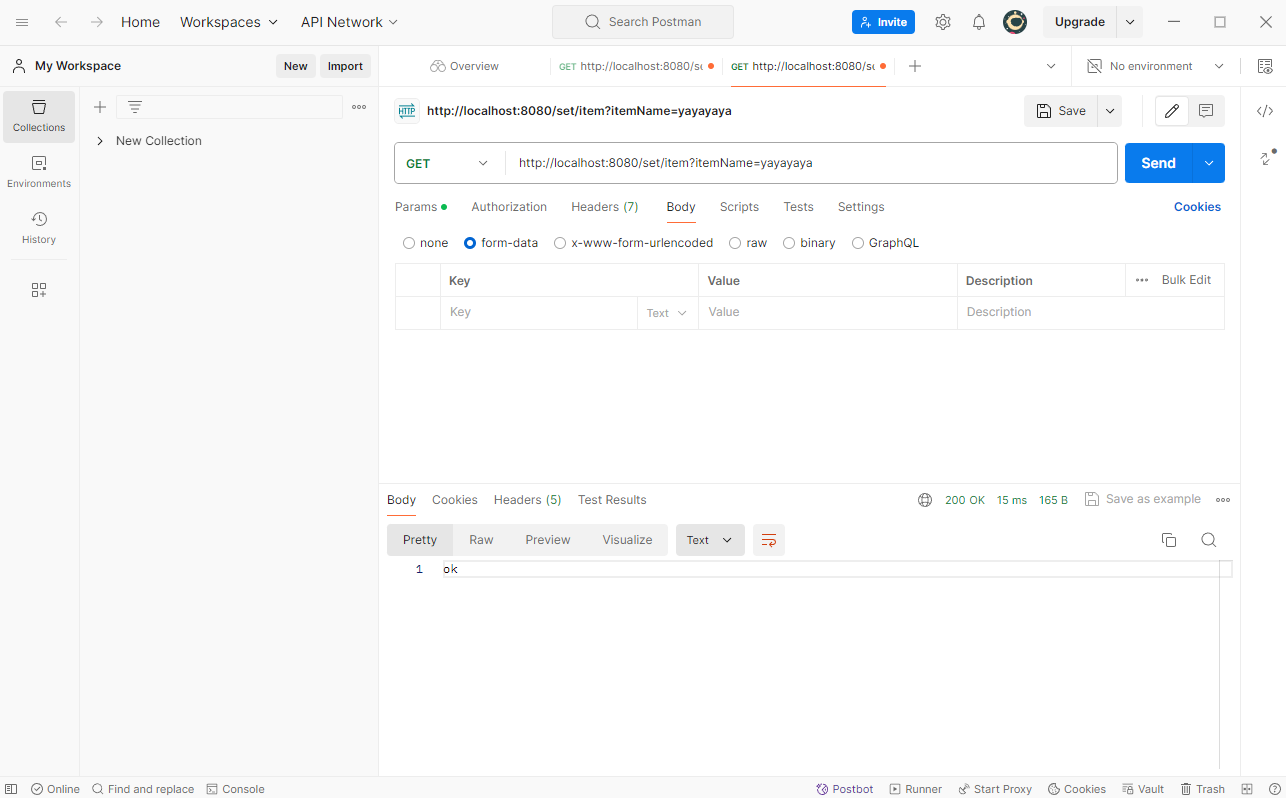Open the code snippet panel icon
This screenshot has height=798, width=1286.
[1264, 111]
